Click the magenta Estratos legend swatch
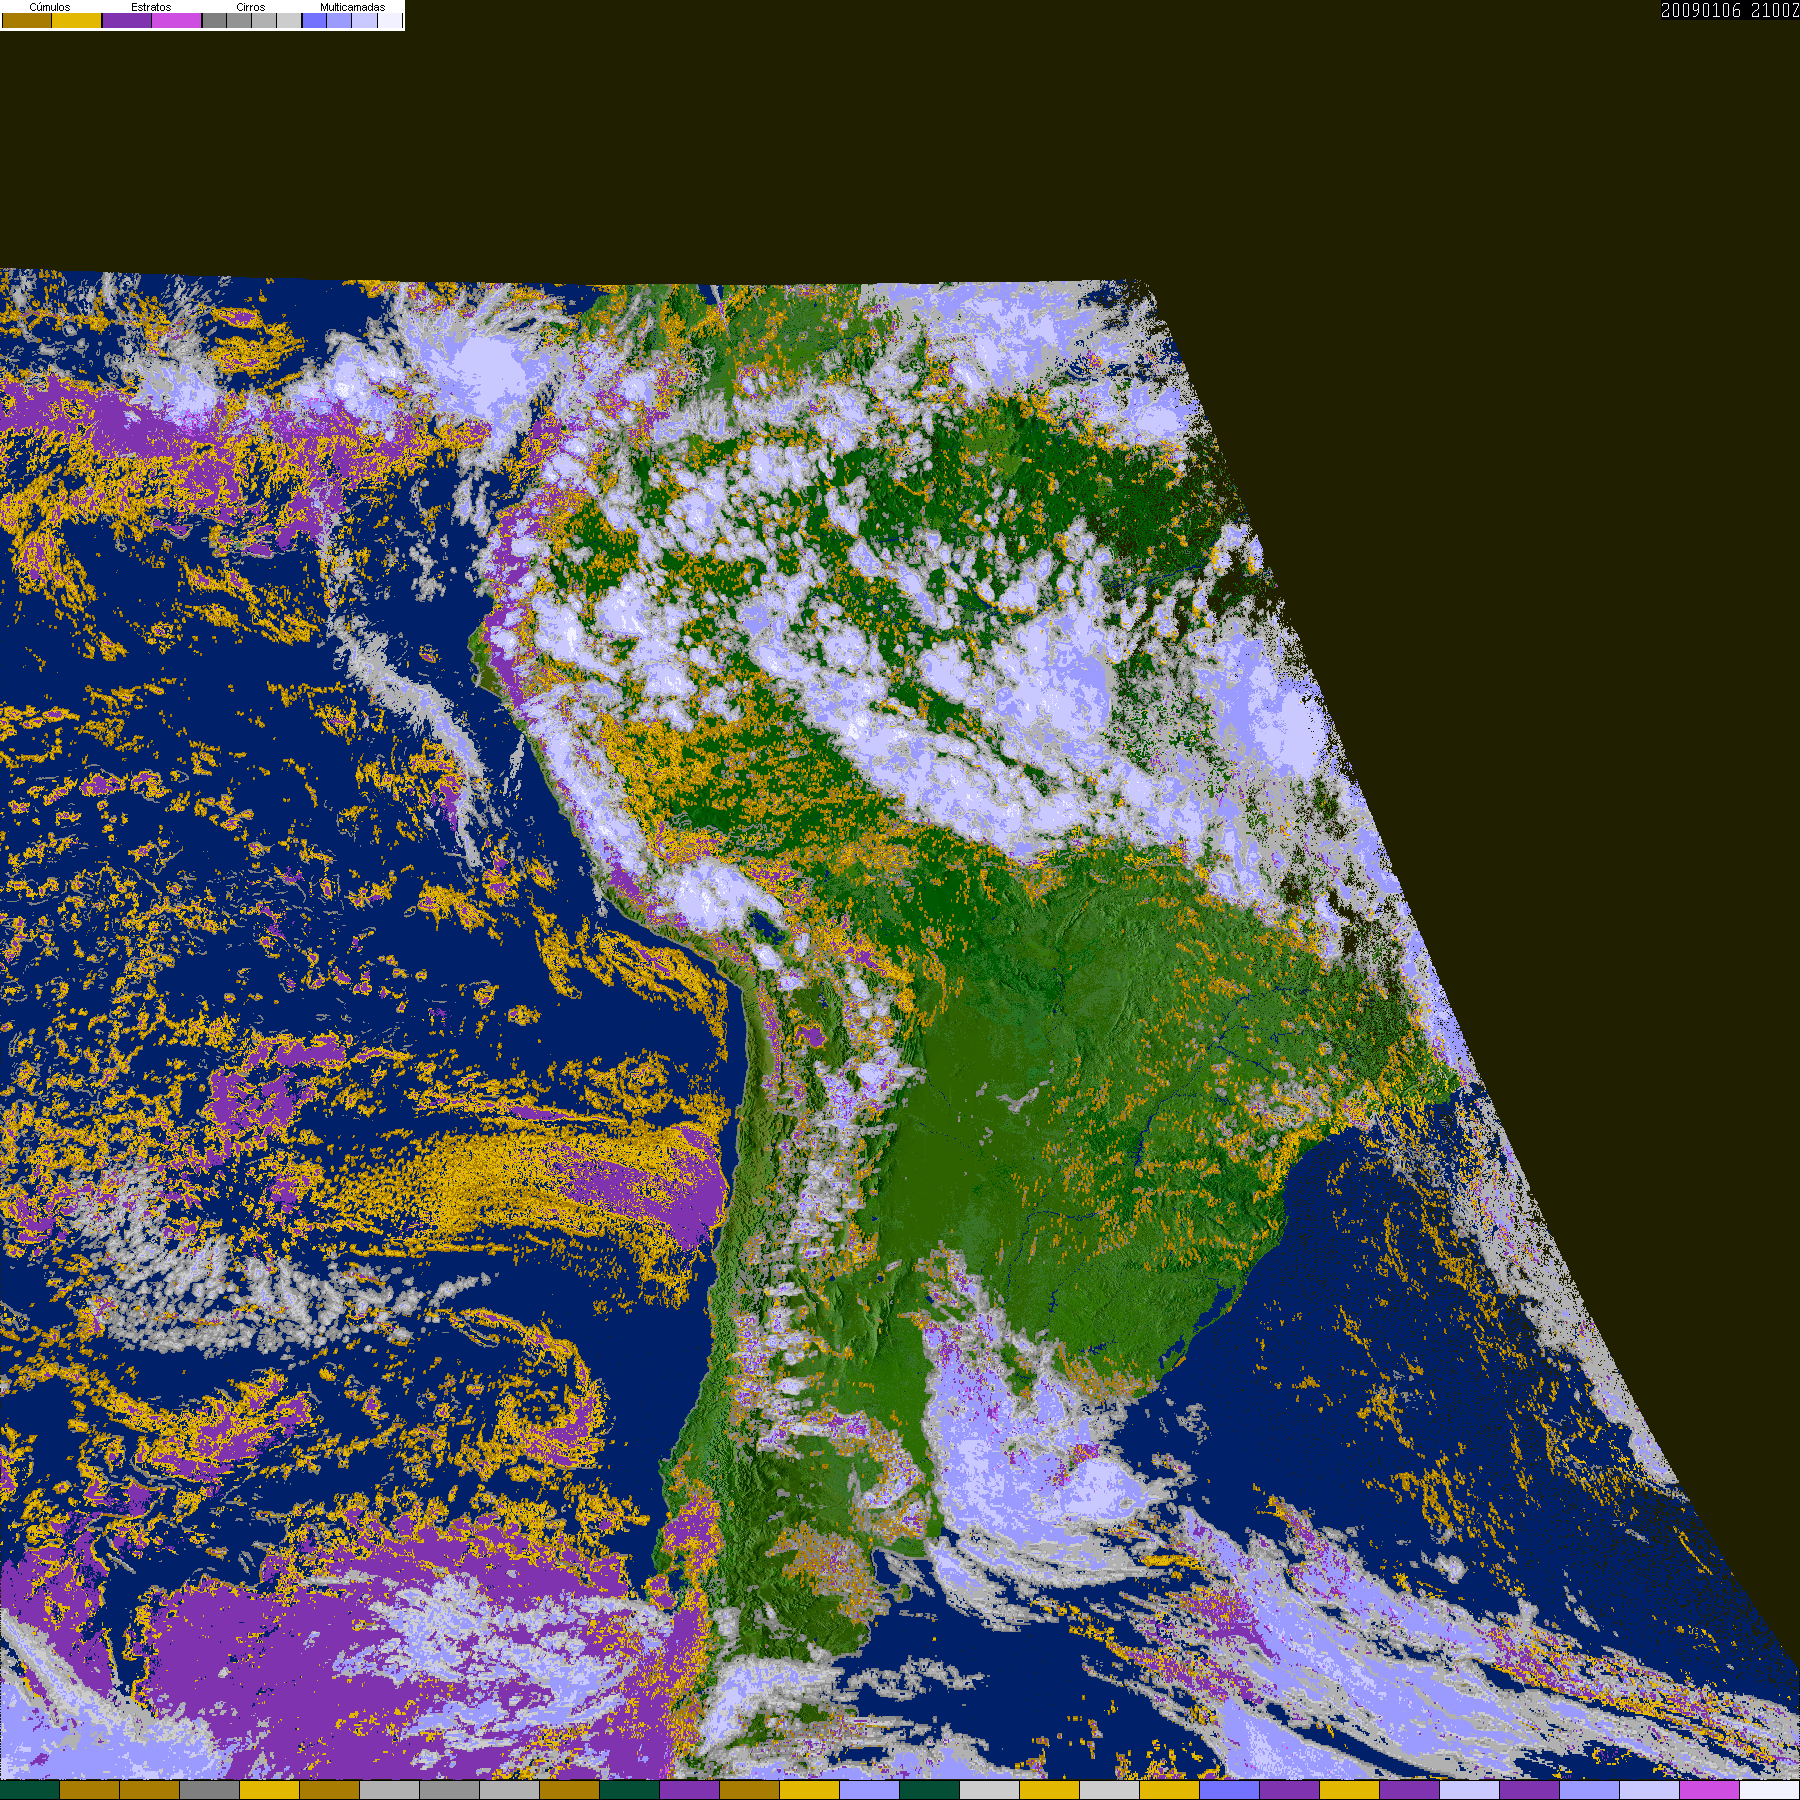This screenshot has height=1800, width=1800. (x=177, y=20)
